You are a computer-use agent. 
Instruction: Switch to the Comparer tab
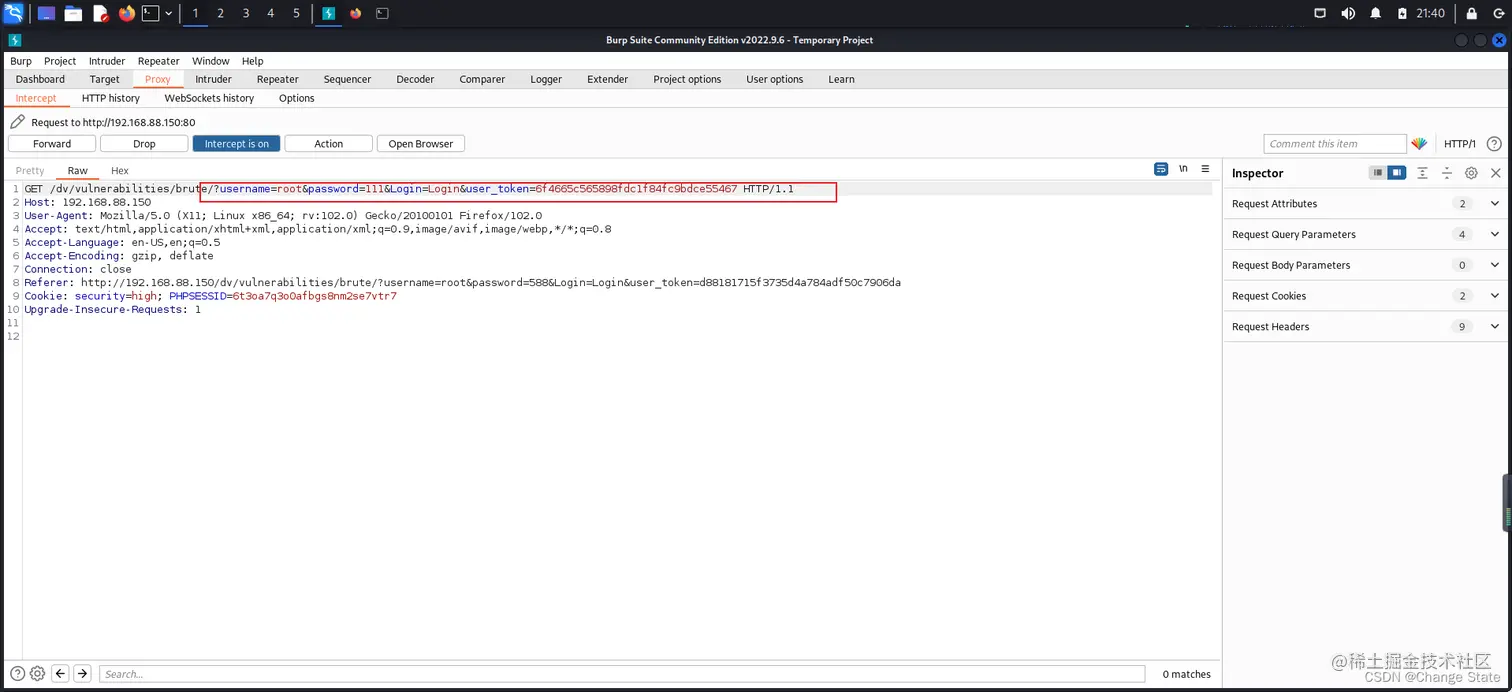(x=482, y=79)
